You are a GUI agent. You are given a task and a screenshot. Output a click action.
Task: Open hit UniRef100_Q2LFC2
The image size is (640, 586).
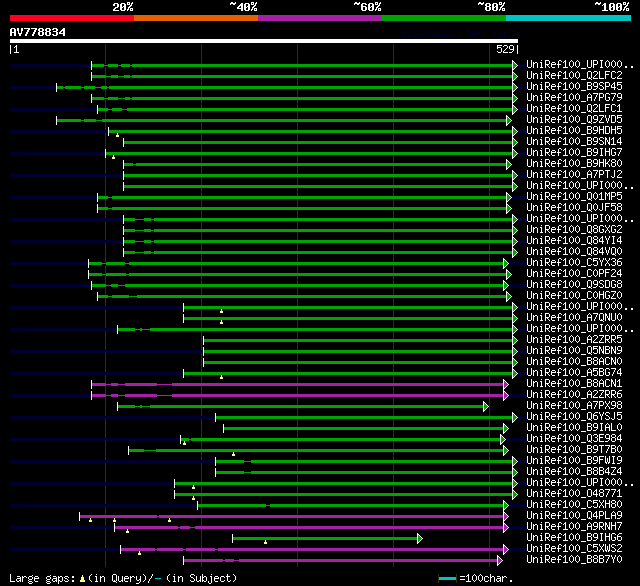point(574,75)
